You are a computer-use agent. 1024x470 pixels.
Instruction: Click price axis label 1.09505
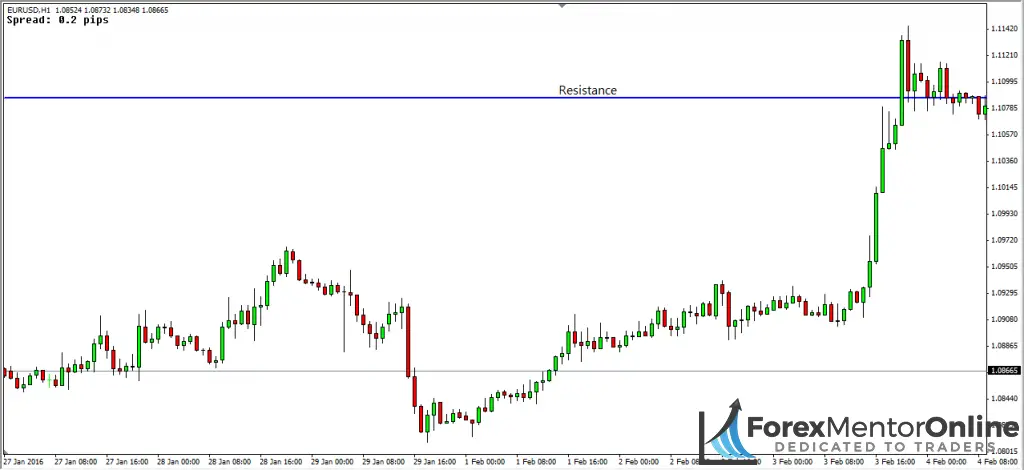[1004, 266]
